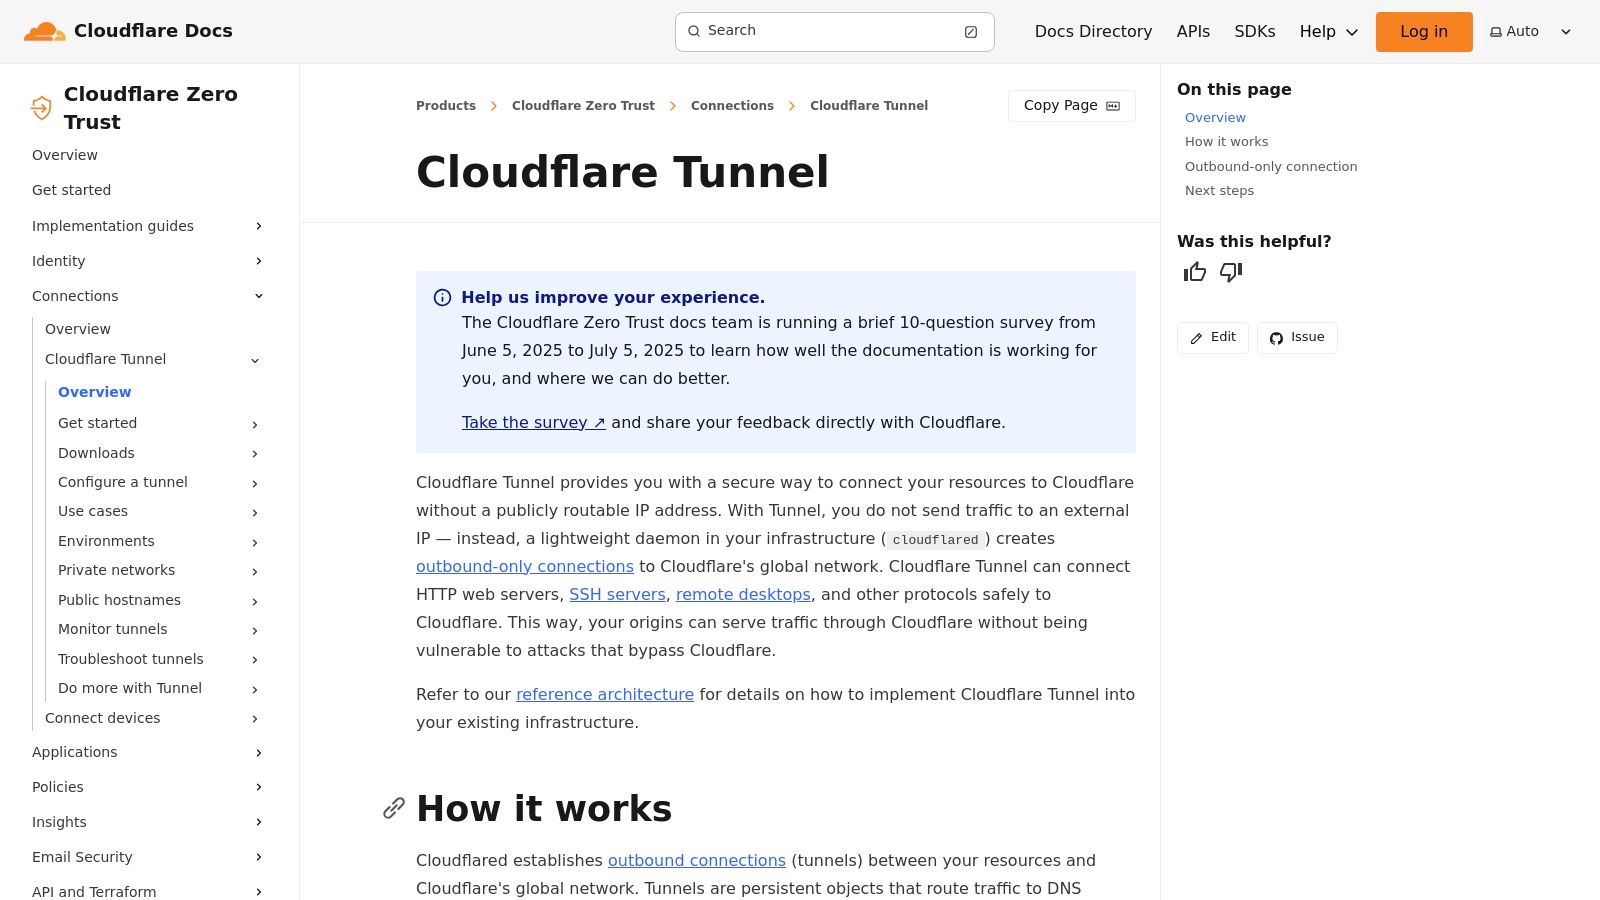The height and width of the screenshot is (900, 1600).
Task: Expand Monitor tunnels item
Action: pyautogui.click(x=255, y=630)
